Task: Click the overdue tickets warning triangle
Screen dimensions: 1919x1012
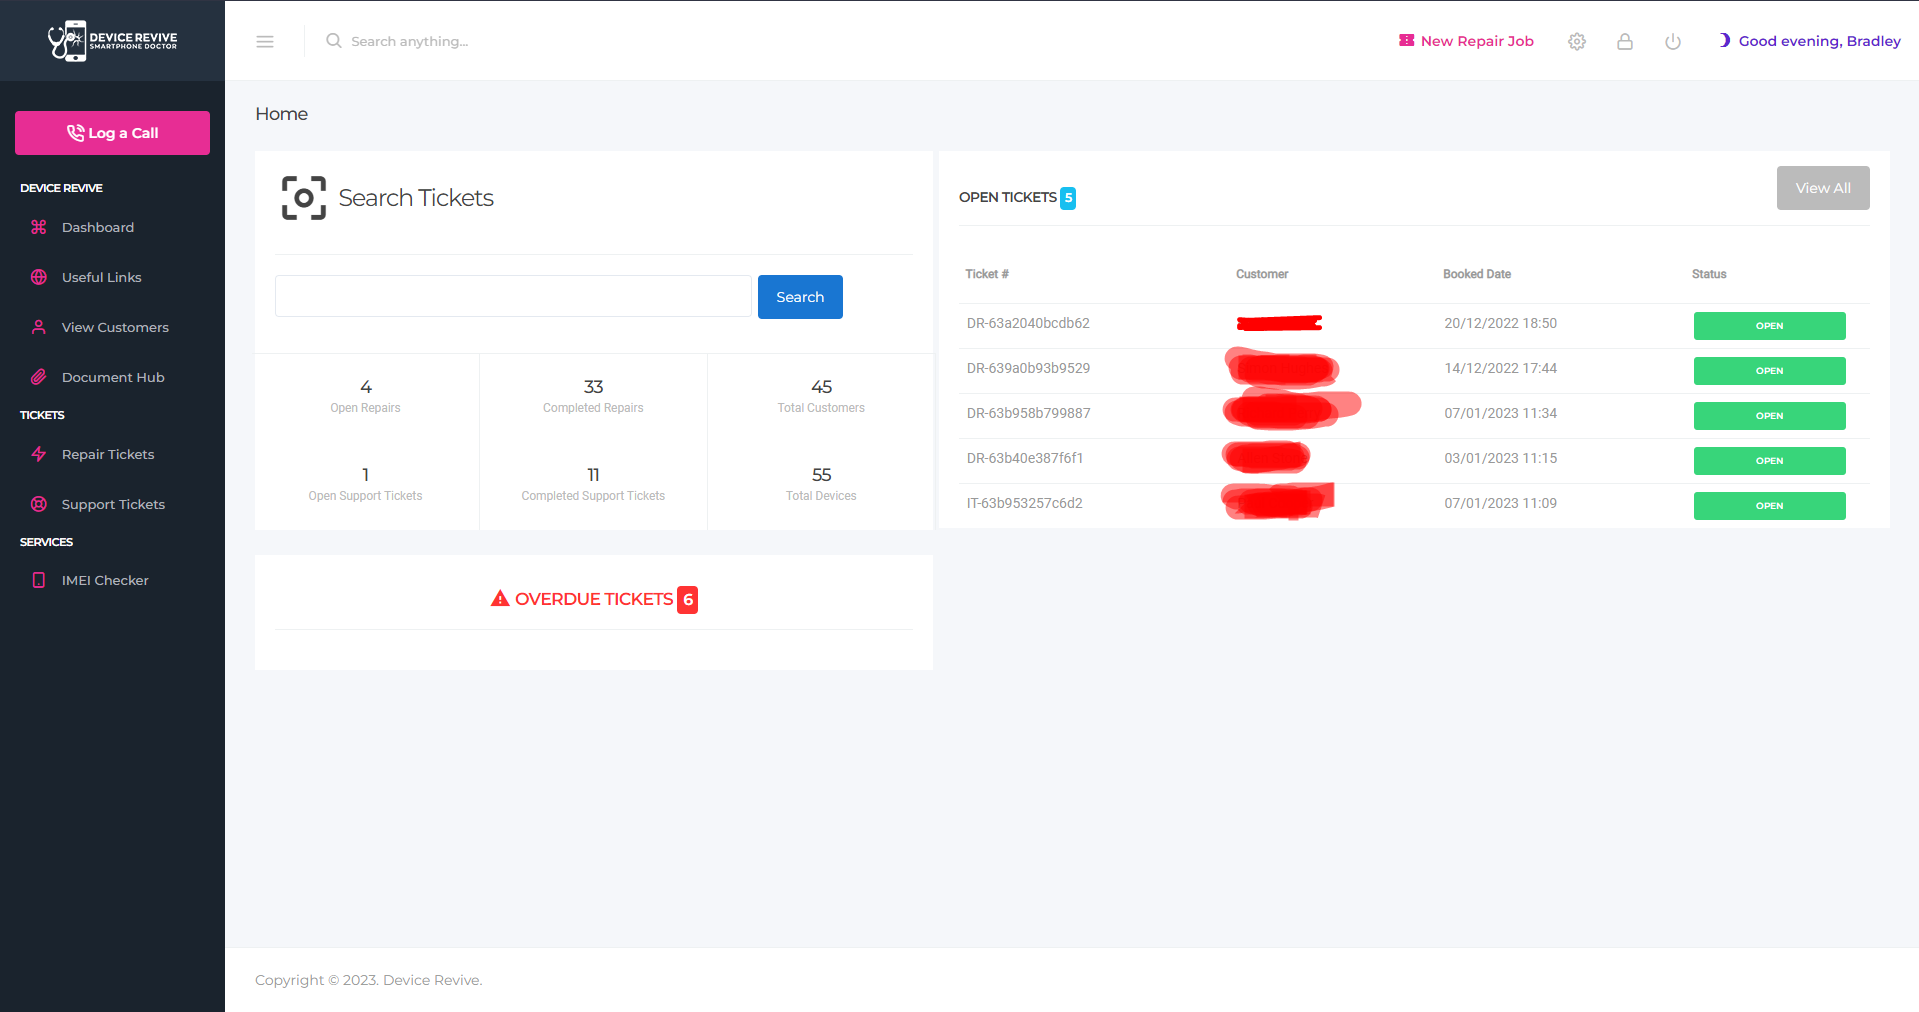Action: click(x=500, y=599)
